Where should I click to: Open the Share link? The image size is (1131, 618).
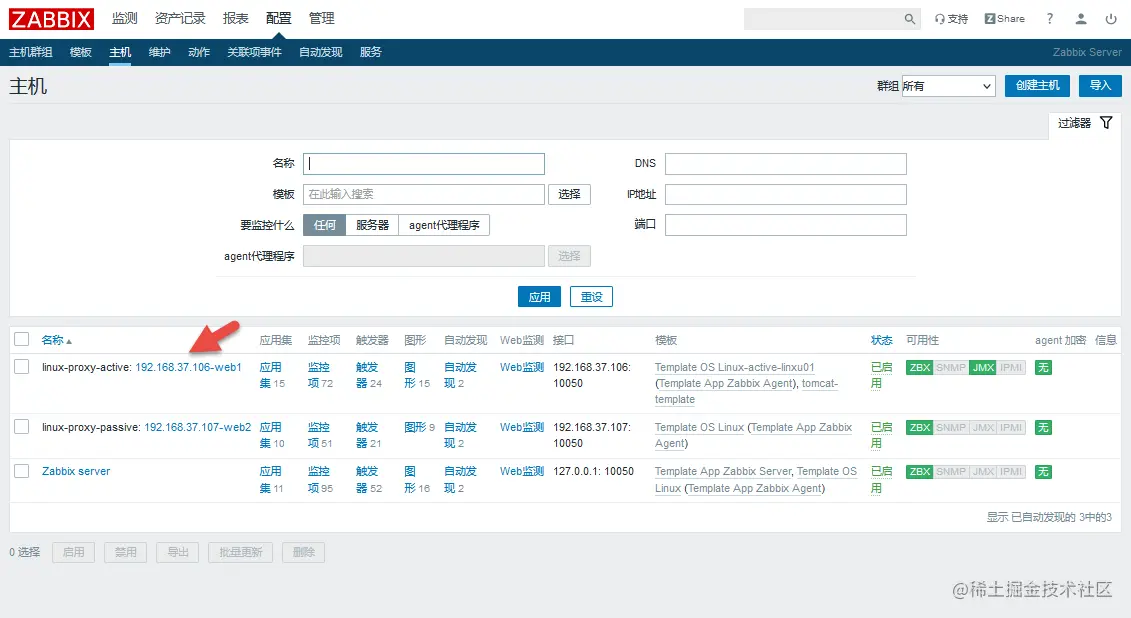coord(1005,19)
